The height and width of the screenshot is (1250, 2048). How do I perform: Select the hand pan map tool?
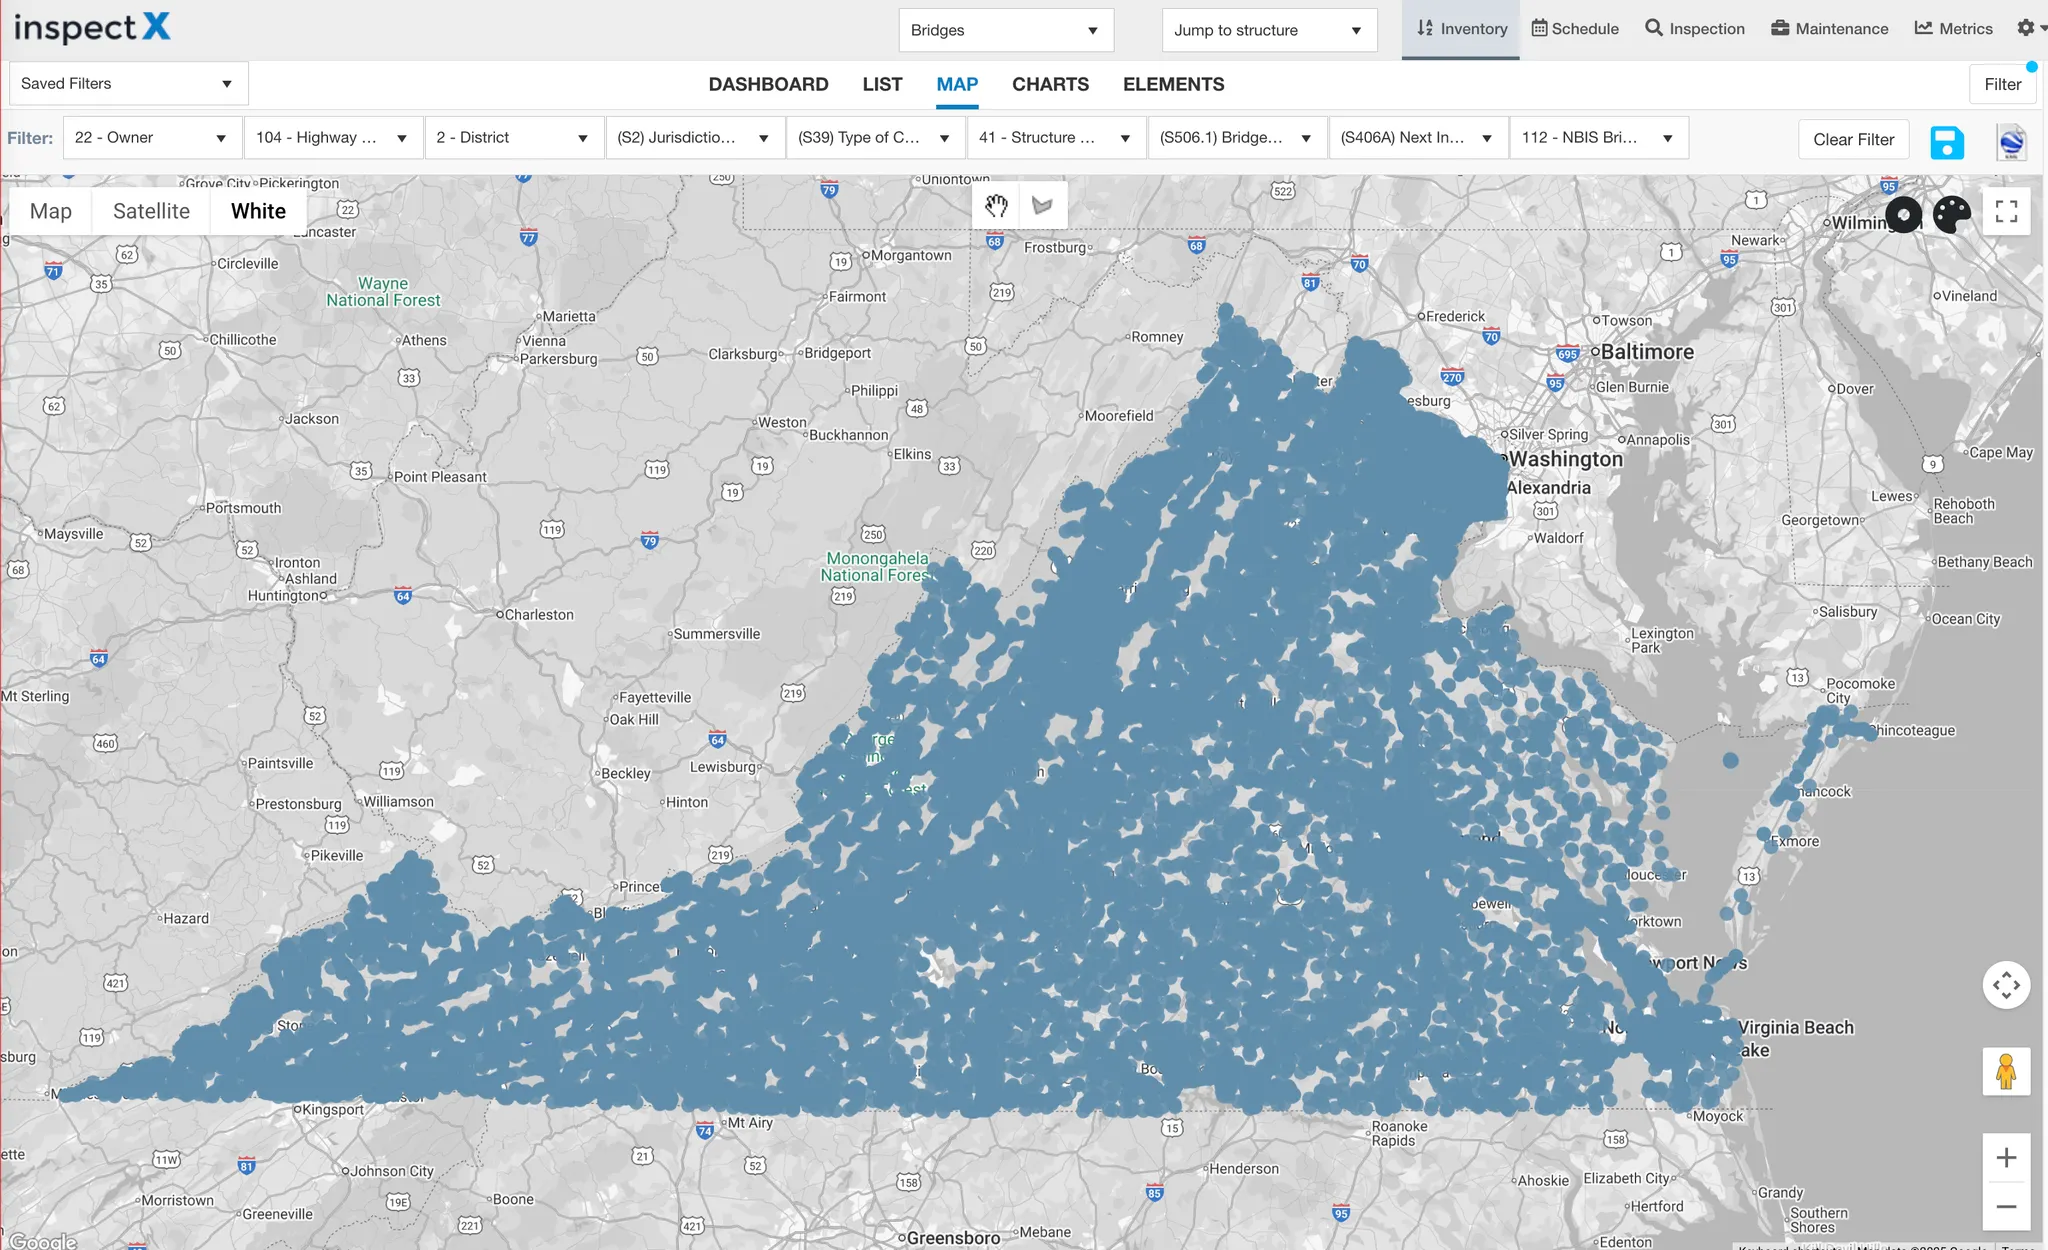(x=996, y=206)
